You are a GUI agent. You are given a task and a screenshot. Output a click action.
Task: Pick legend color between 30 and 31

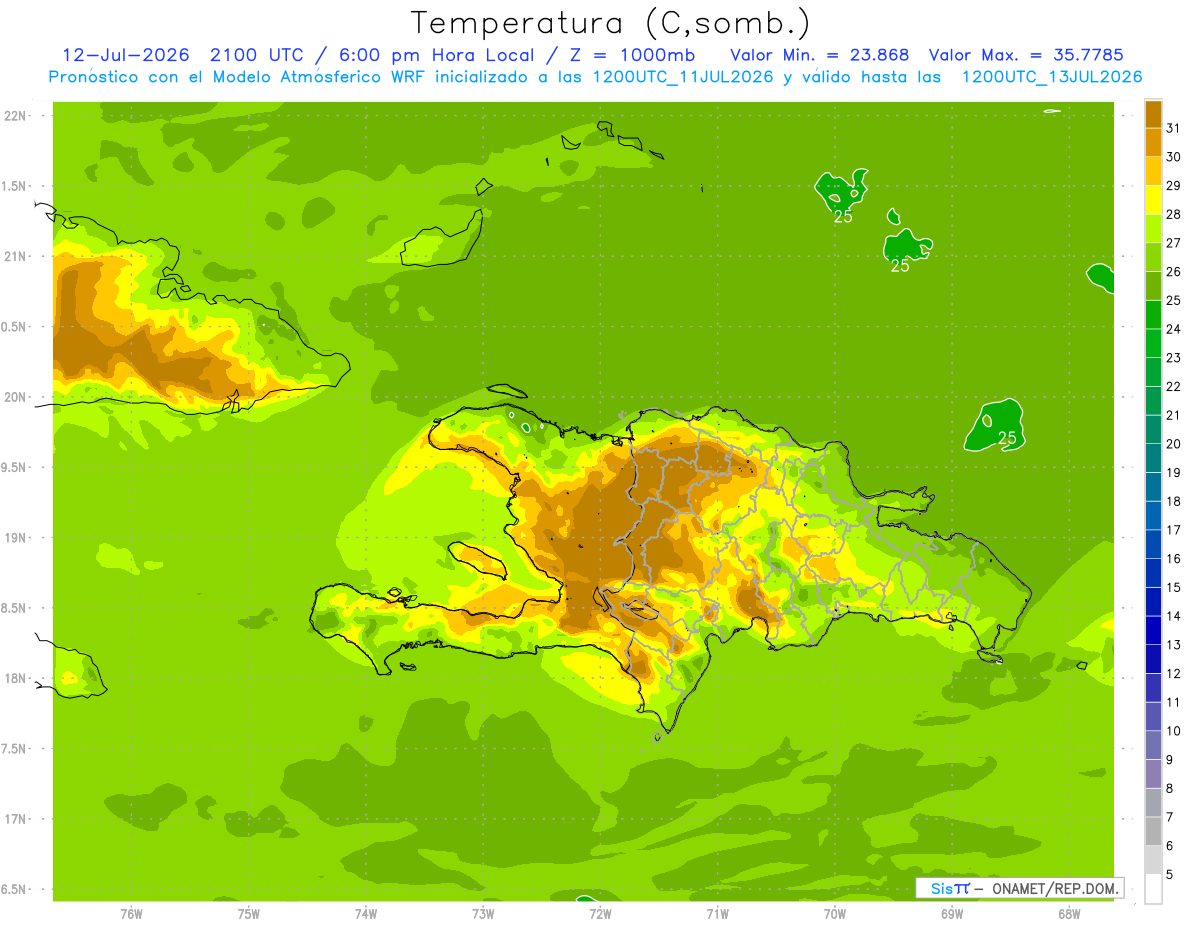coord(1153,142)
